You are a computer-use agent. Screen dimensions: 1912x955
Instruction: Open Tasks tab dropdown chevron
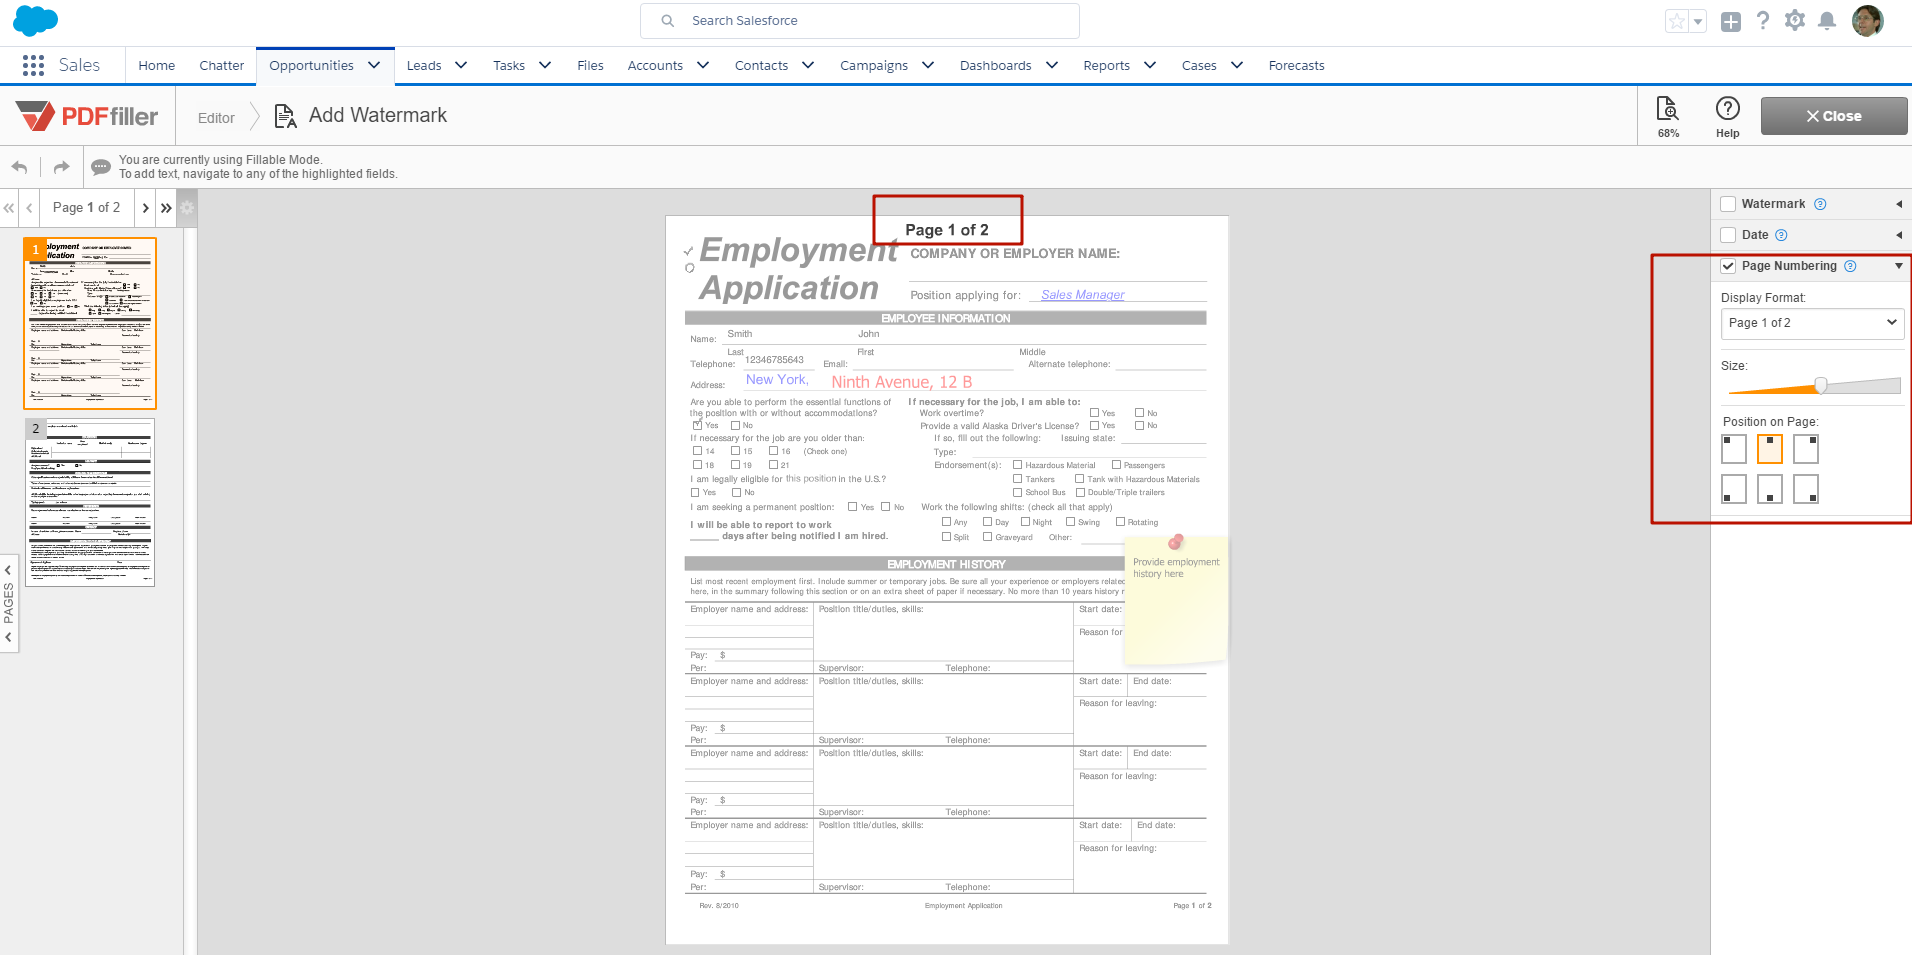pos(545,65)
